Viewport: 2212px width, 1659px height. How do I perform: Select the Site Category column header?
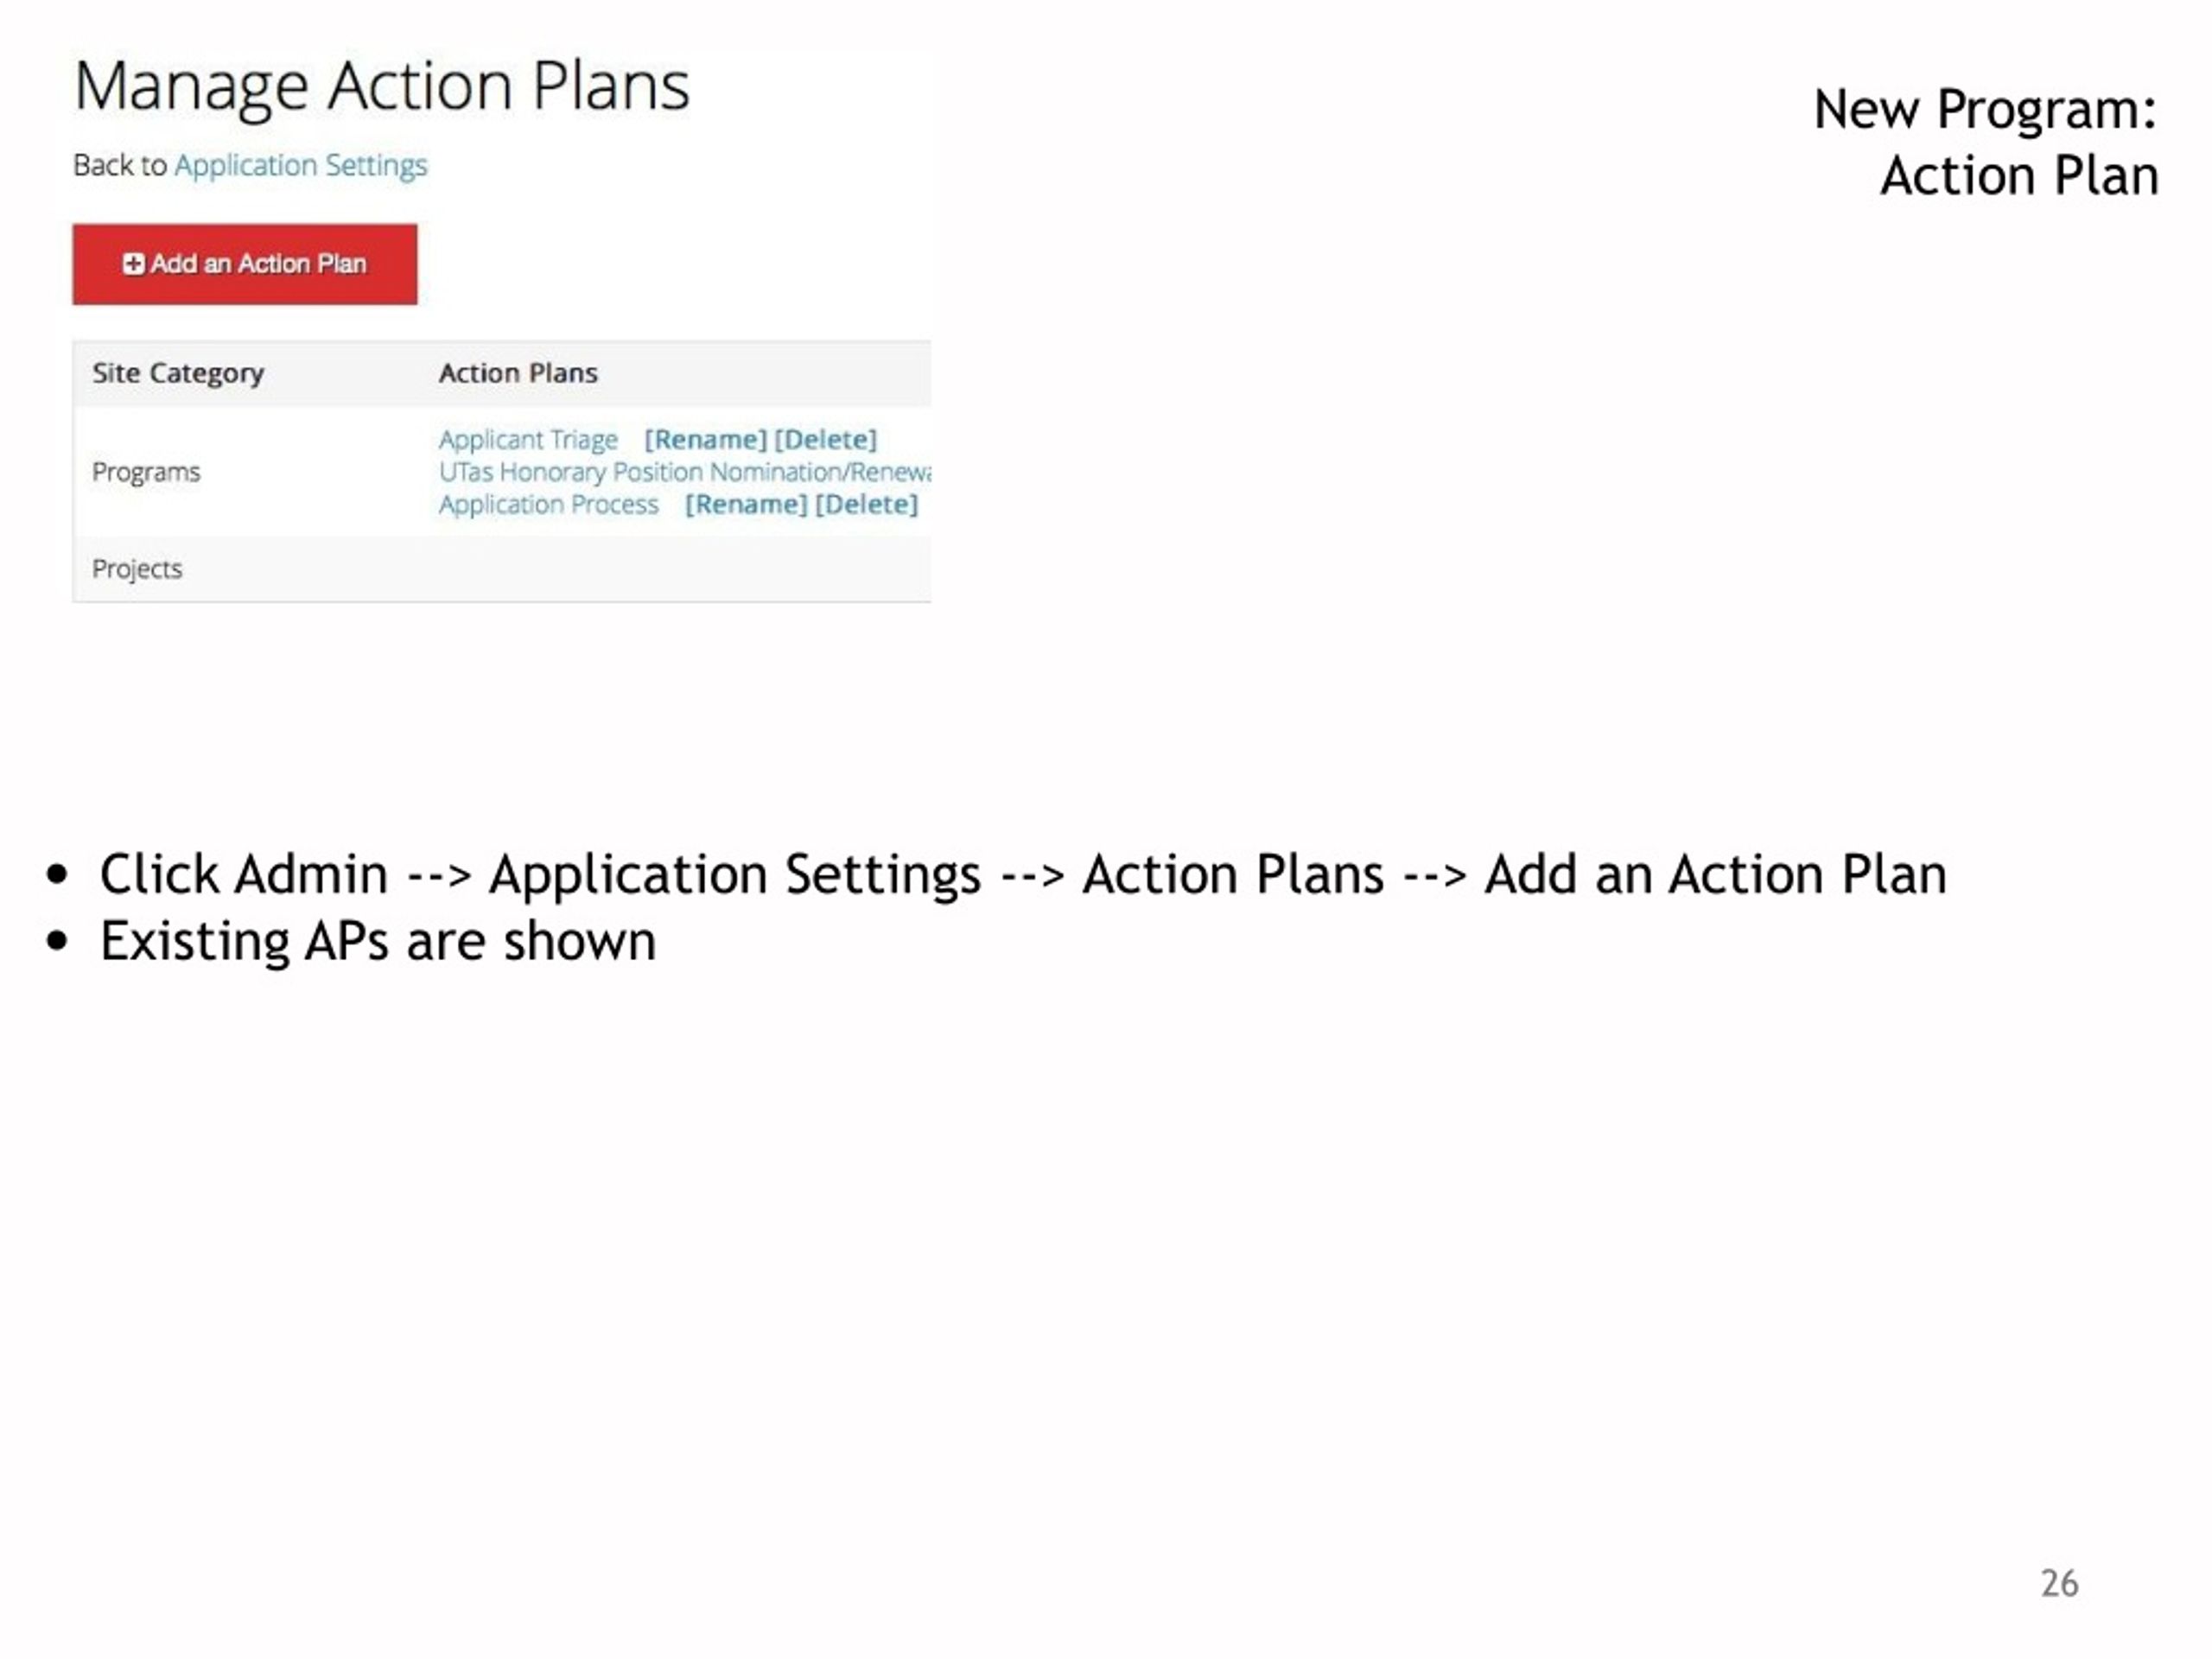click(x=178, y=373)
